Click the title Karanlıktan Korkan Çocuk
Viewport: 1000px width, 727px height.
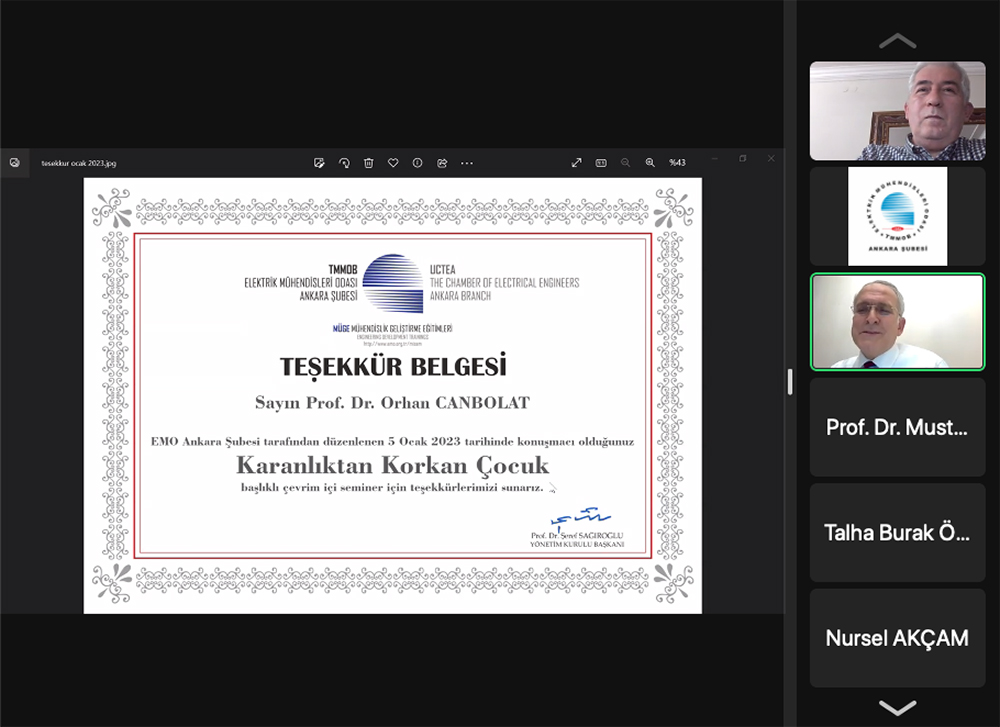(x=392, y=465)
